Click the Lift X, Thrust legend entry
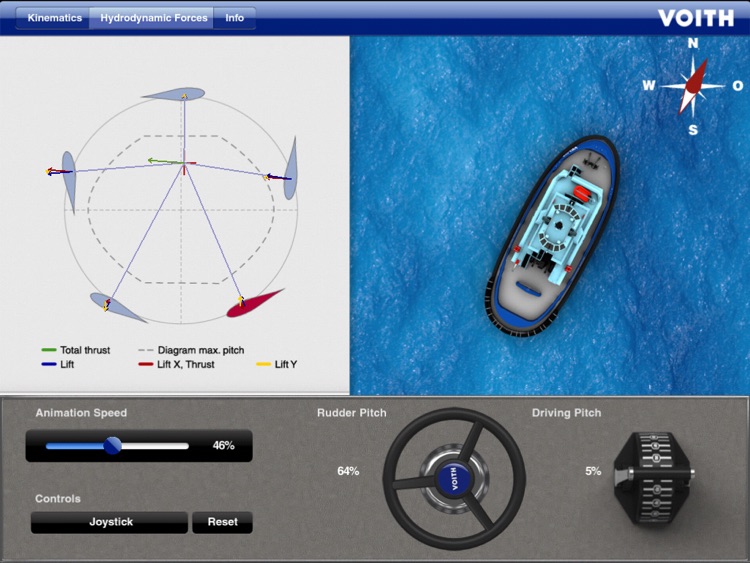750x563 pixels. tap(176, 364)
